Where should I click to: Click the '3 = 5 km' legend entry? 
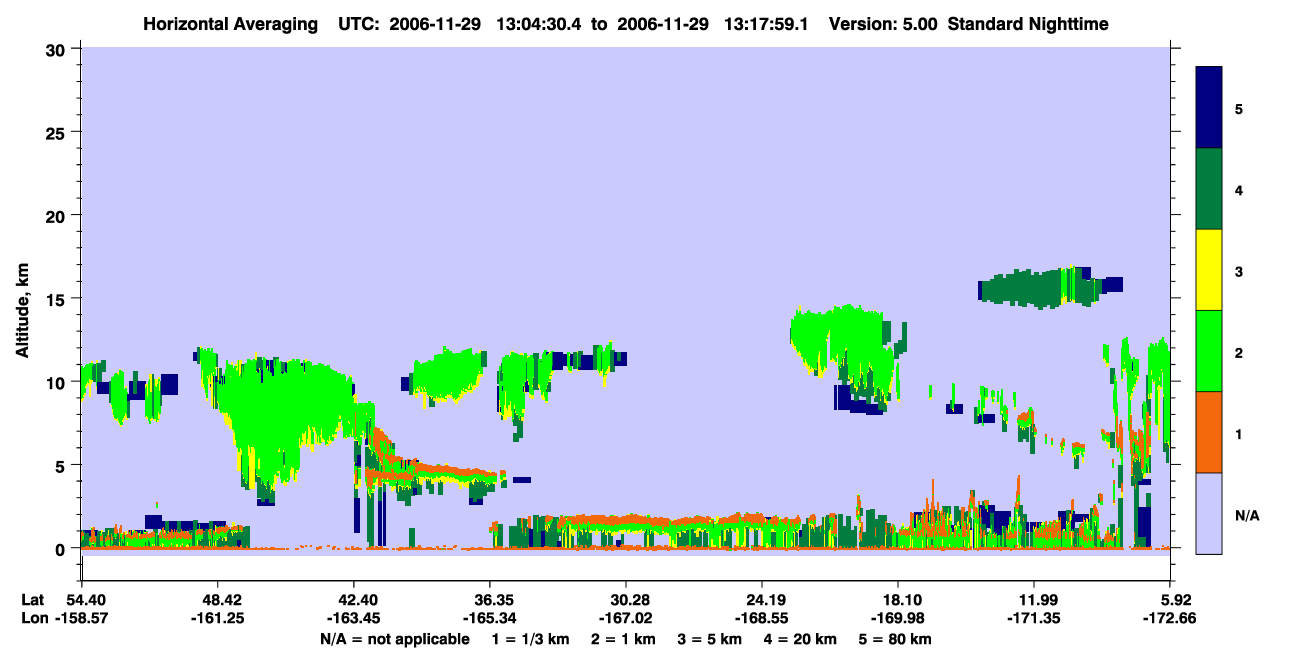point(709,639)
